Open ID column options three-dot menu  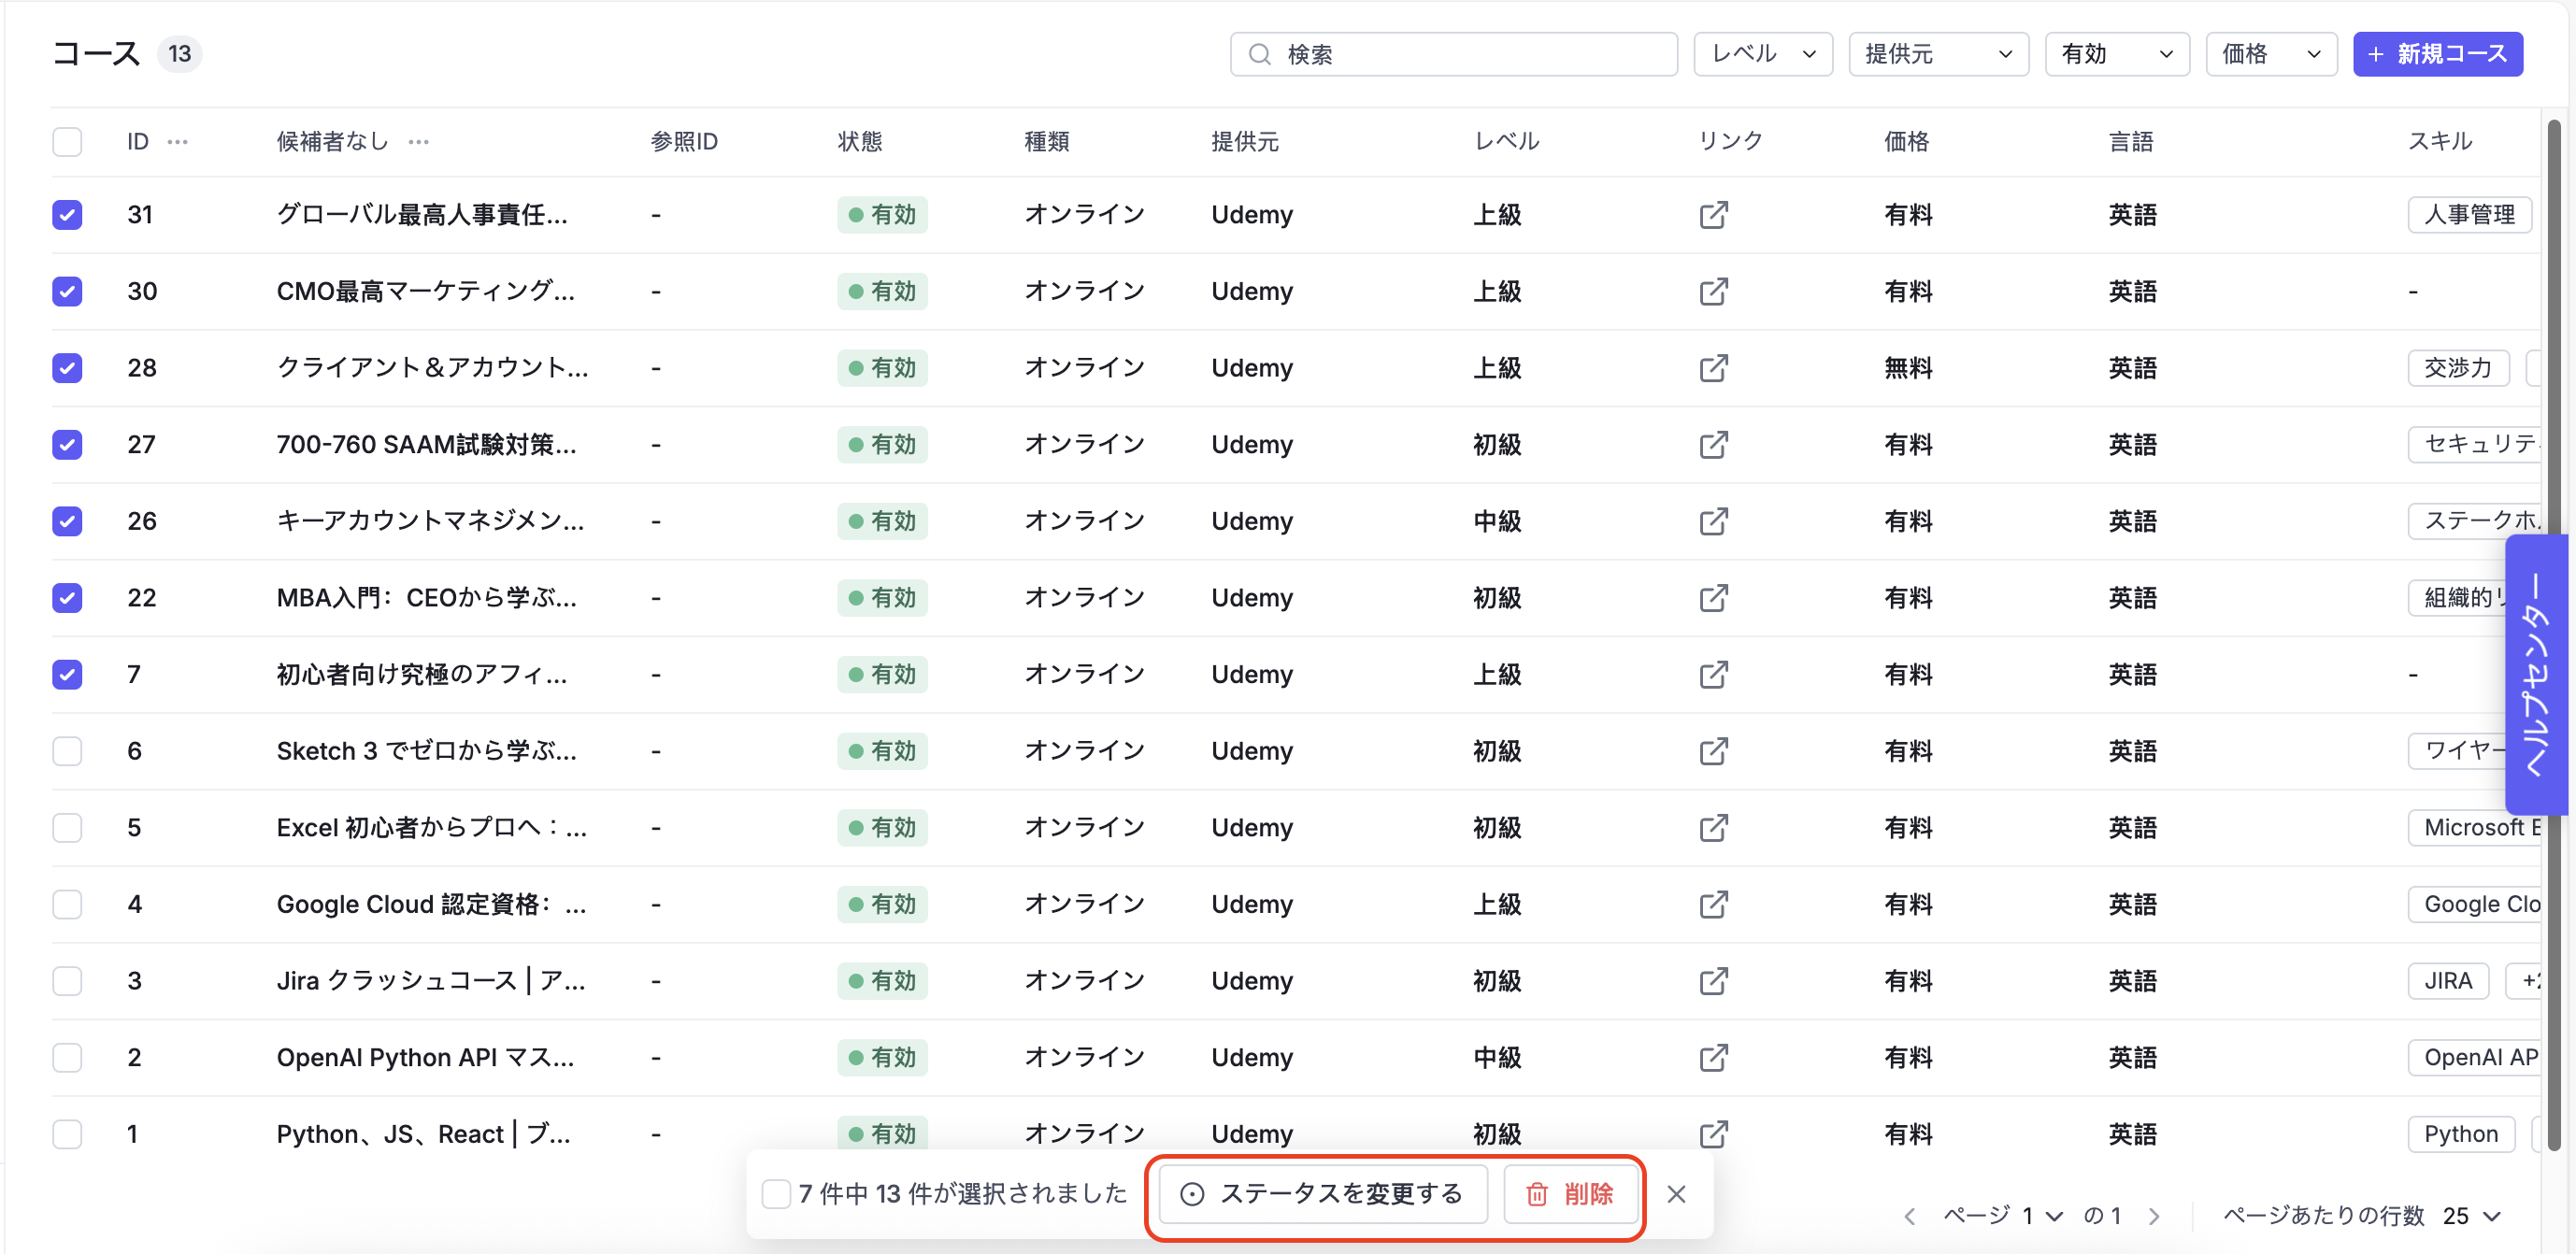click(x=178, y=142)
